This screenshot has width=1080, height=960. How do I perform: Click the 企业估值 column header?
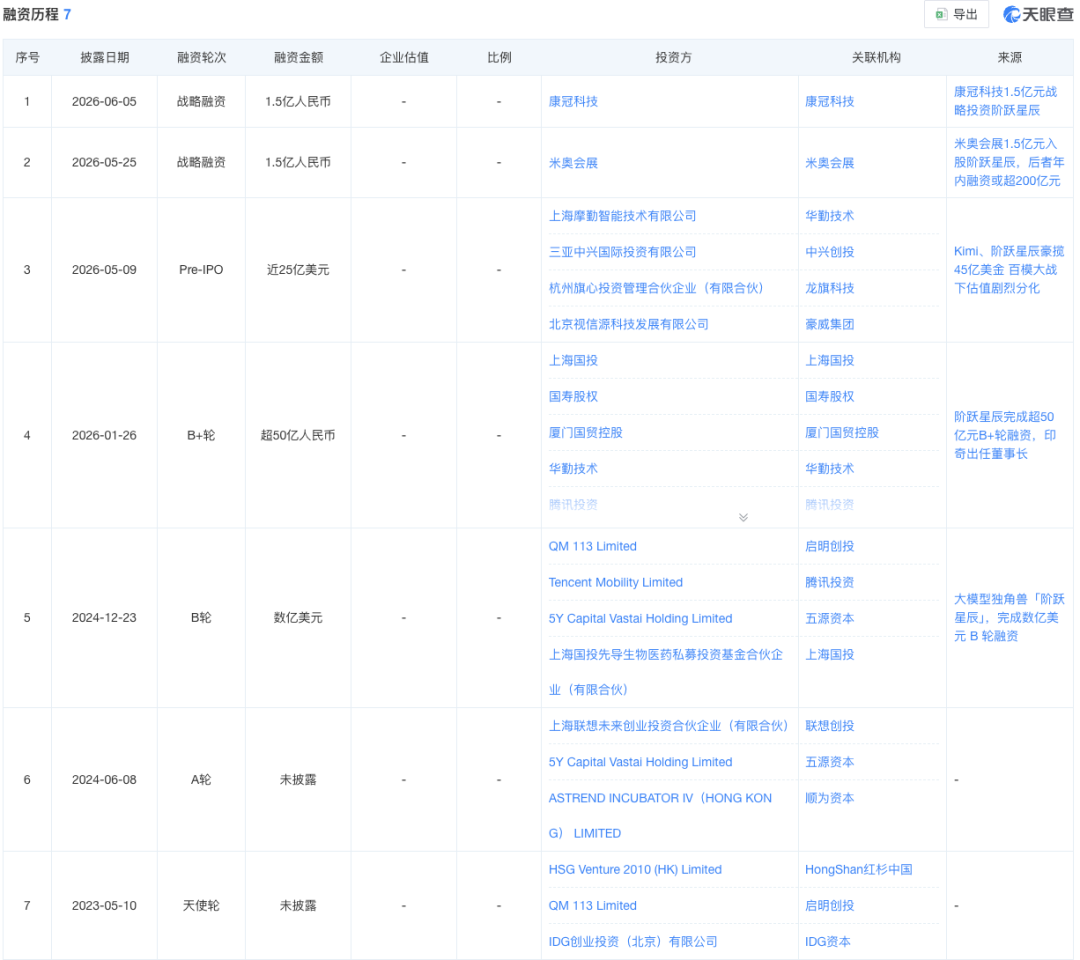(404, 57)
